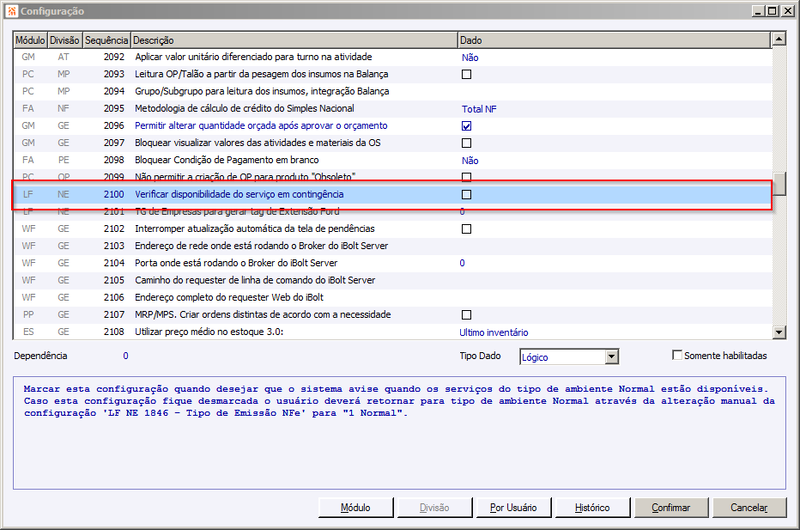Open the Histórico button
800x530 pixels.
(x=592, y=508)
